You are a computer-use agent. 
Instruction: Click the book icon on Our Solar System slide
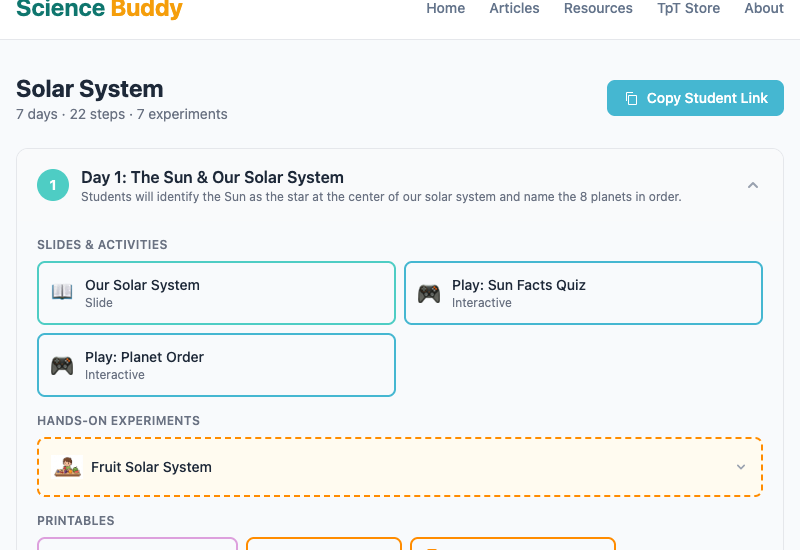(x=62, y=292)
